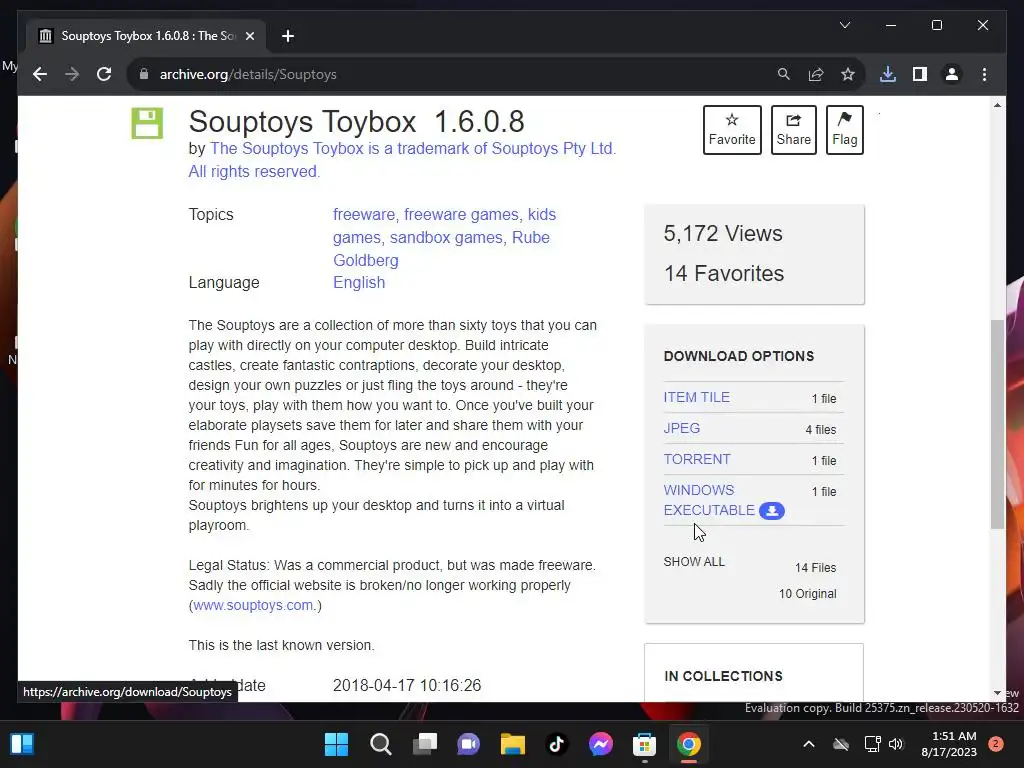Open the Widgets icon on taskbar

point(22,744)
